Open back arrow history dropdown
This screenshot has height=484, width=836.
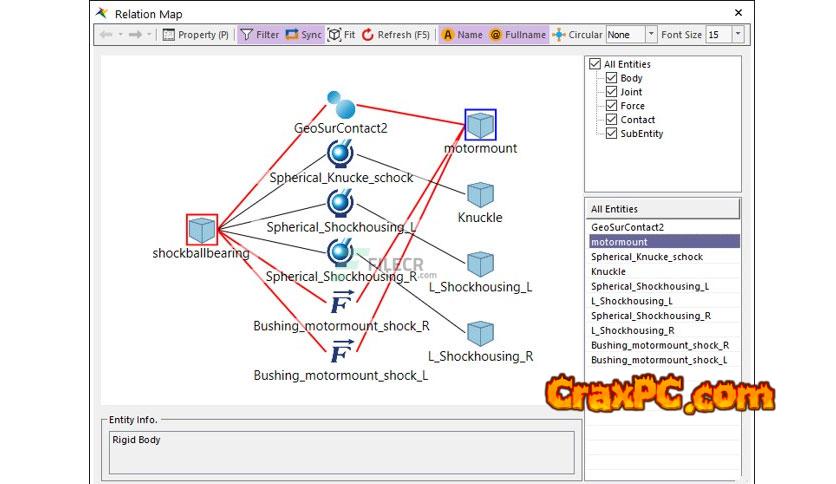click(x=121, y=35)
